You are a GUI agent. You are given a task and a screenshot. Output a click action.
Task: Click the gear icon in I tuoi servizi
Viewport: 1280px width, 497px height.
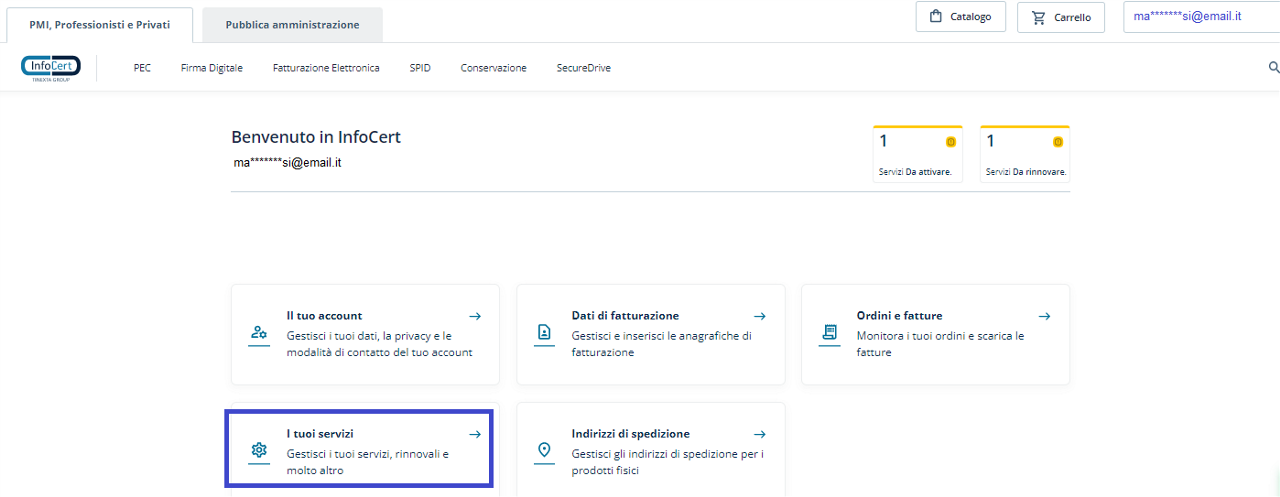(259, 450)
